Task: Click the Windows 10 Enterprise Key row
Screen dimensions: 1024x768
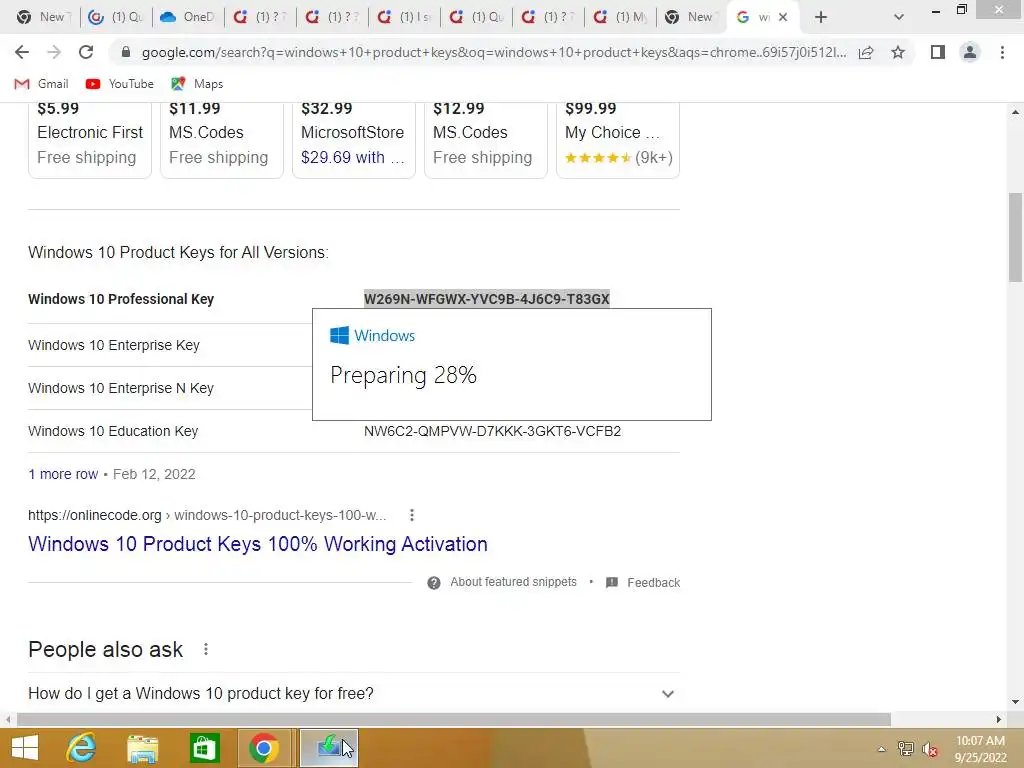Action: [170, 345]
